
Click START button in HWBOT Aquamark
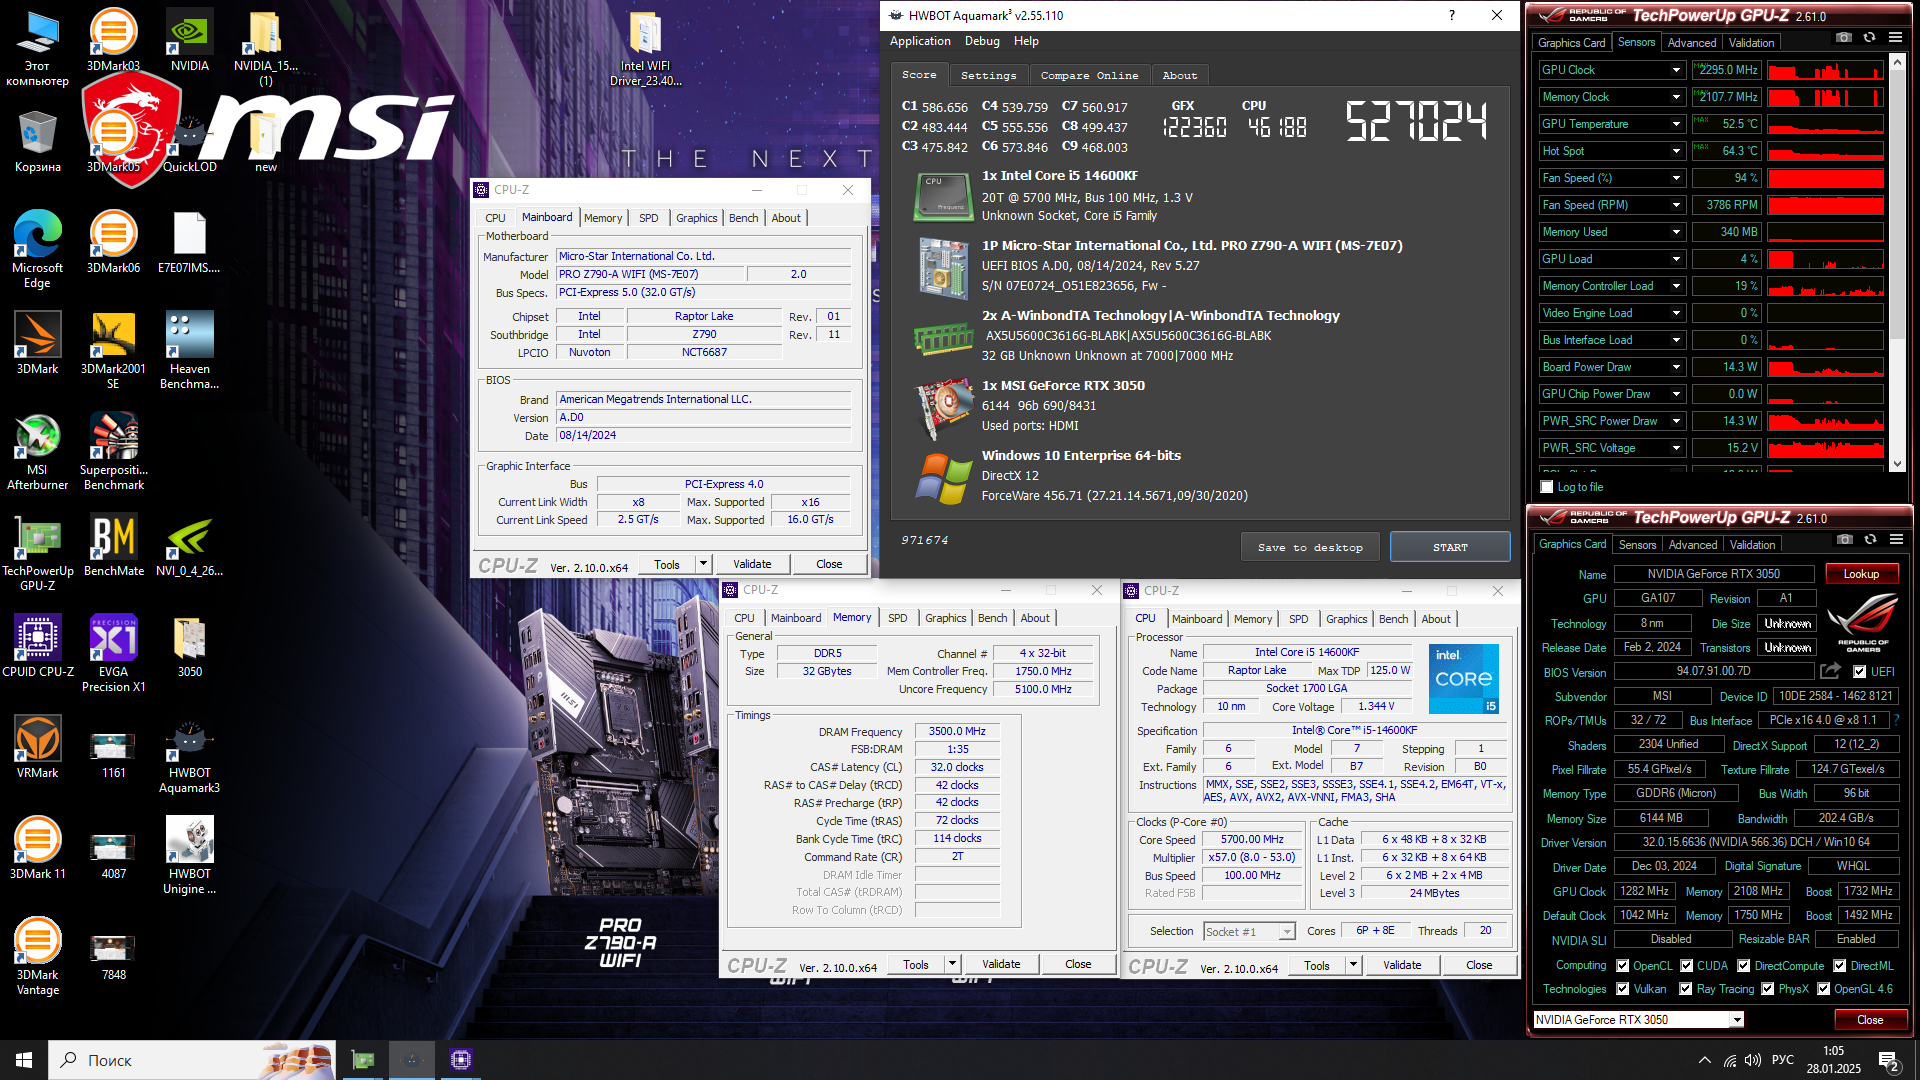pos(1450,547)
